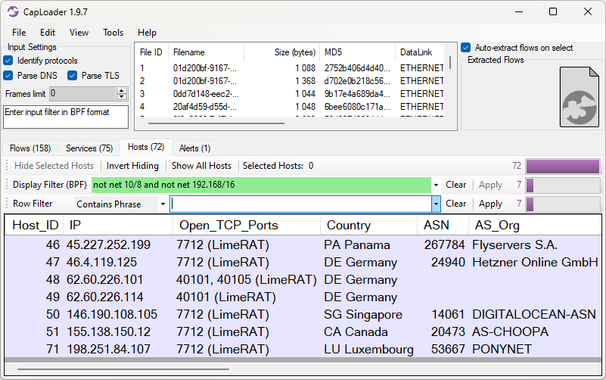
Task: Click the green Display Filter BPF field
Action: 261,185
